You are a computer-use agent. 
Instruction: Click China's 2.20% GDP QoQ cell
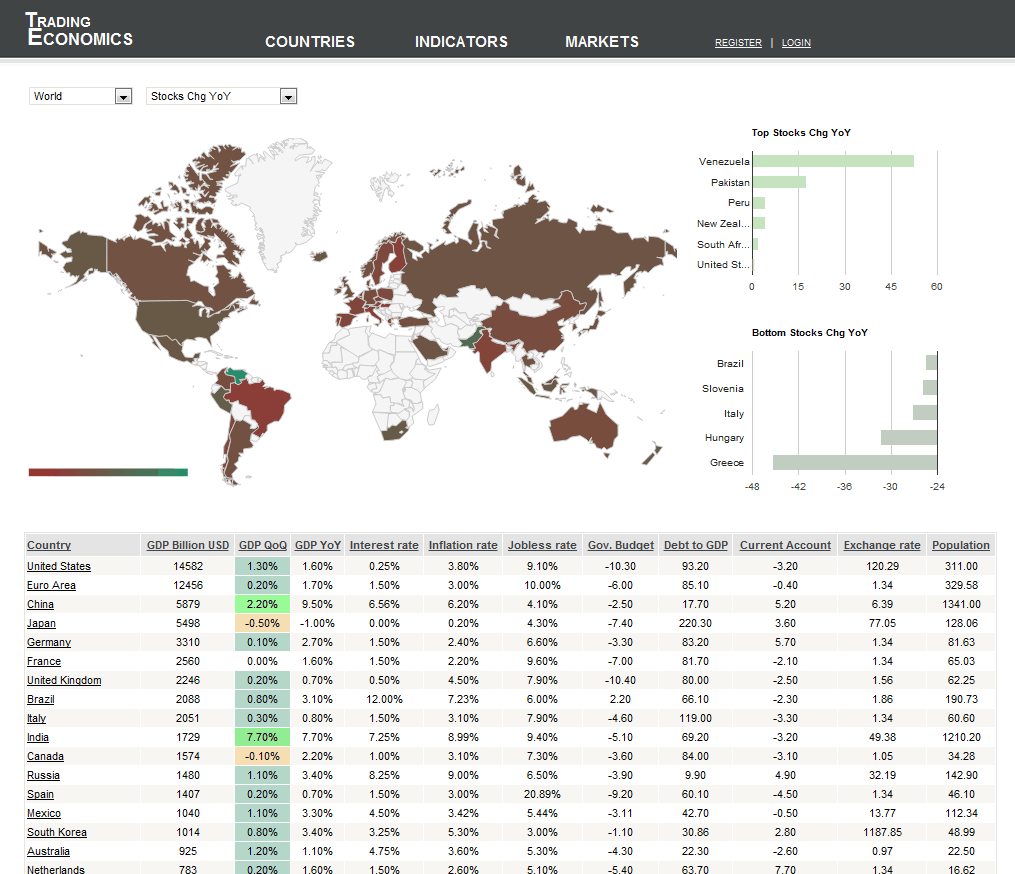point(262,604)
